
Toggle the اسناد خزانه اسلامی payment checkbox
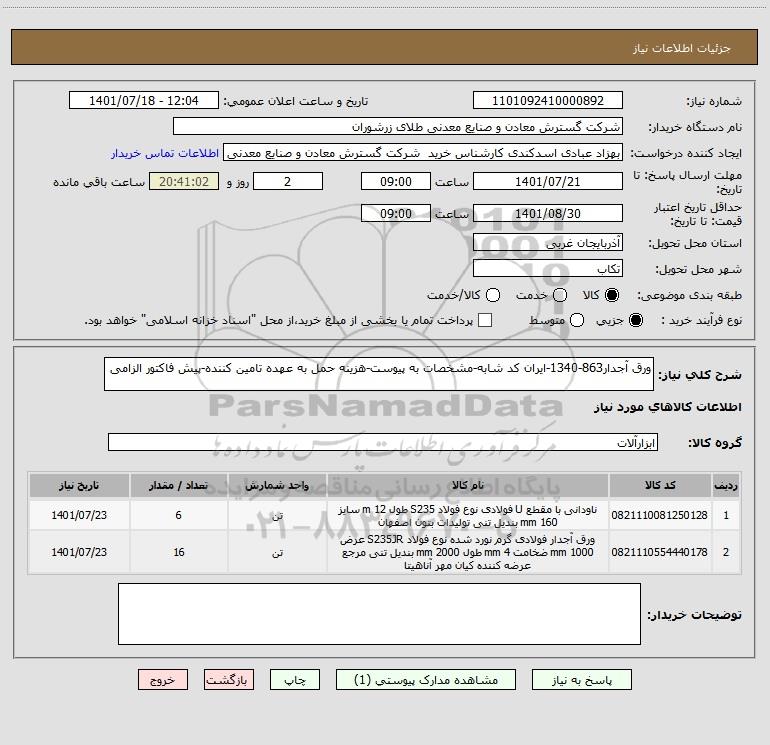pyautogui.click(x=485, y=320)
